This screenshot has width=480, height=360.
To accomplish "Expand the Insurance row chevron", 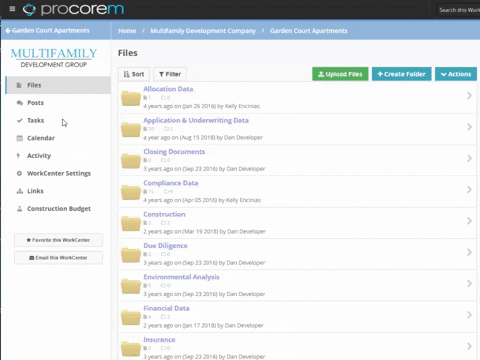I will (x=469, y=346).
